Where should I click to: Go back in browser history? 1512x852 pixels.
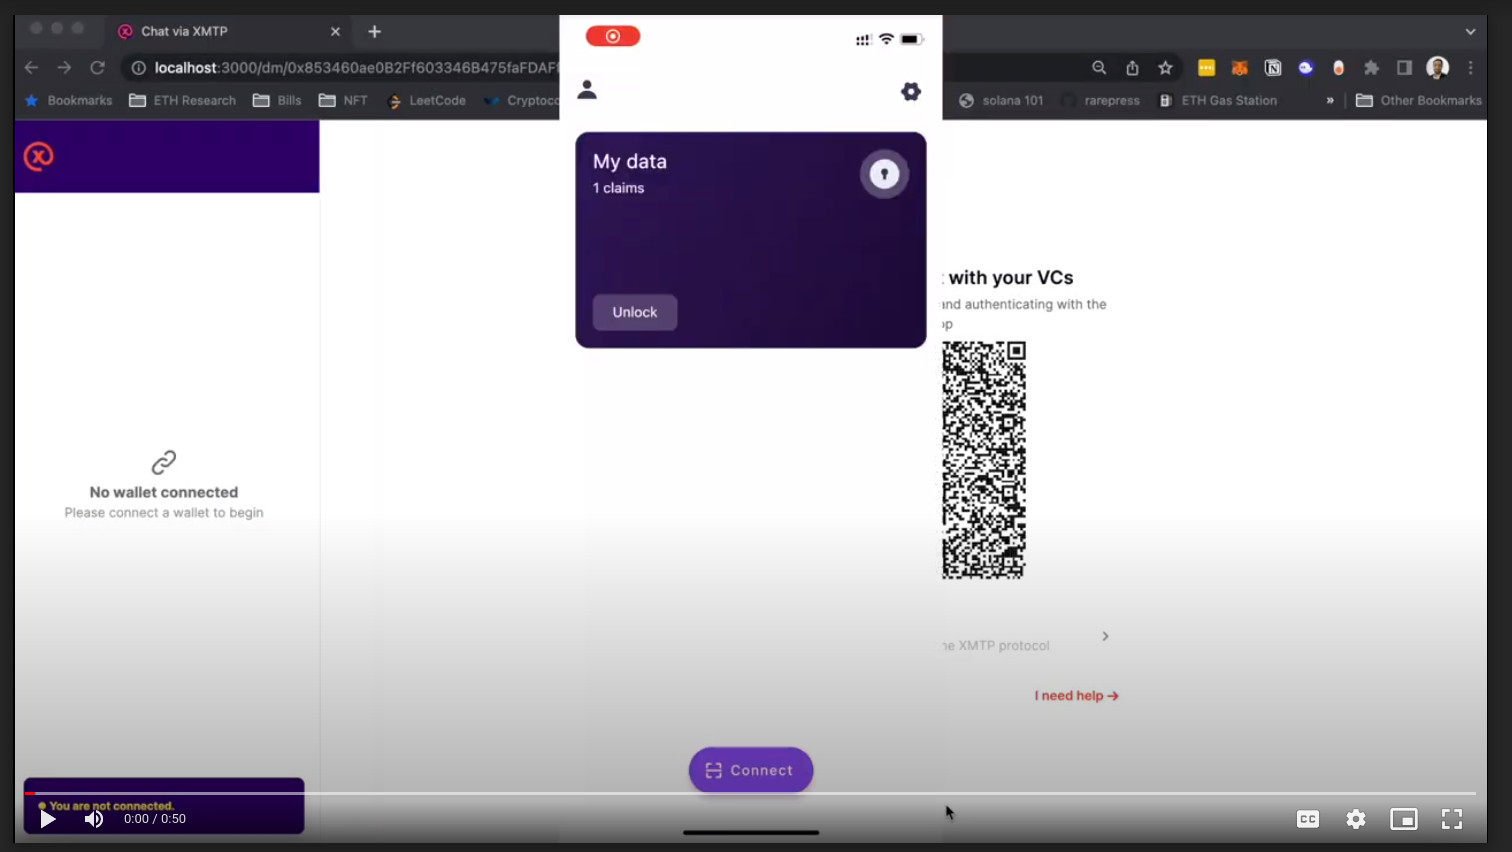pos(31,68)
